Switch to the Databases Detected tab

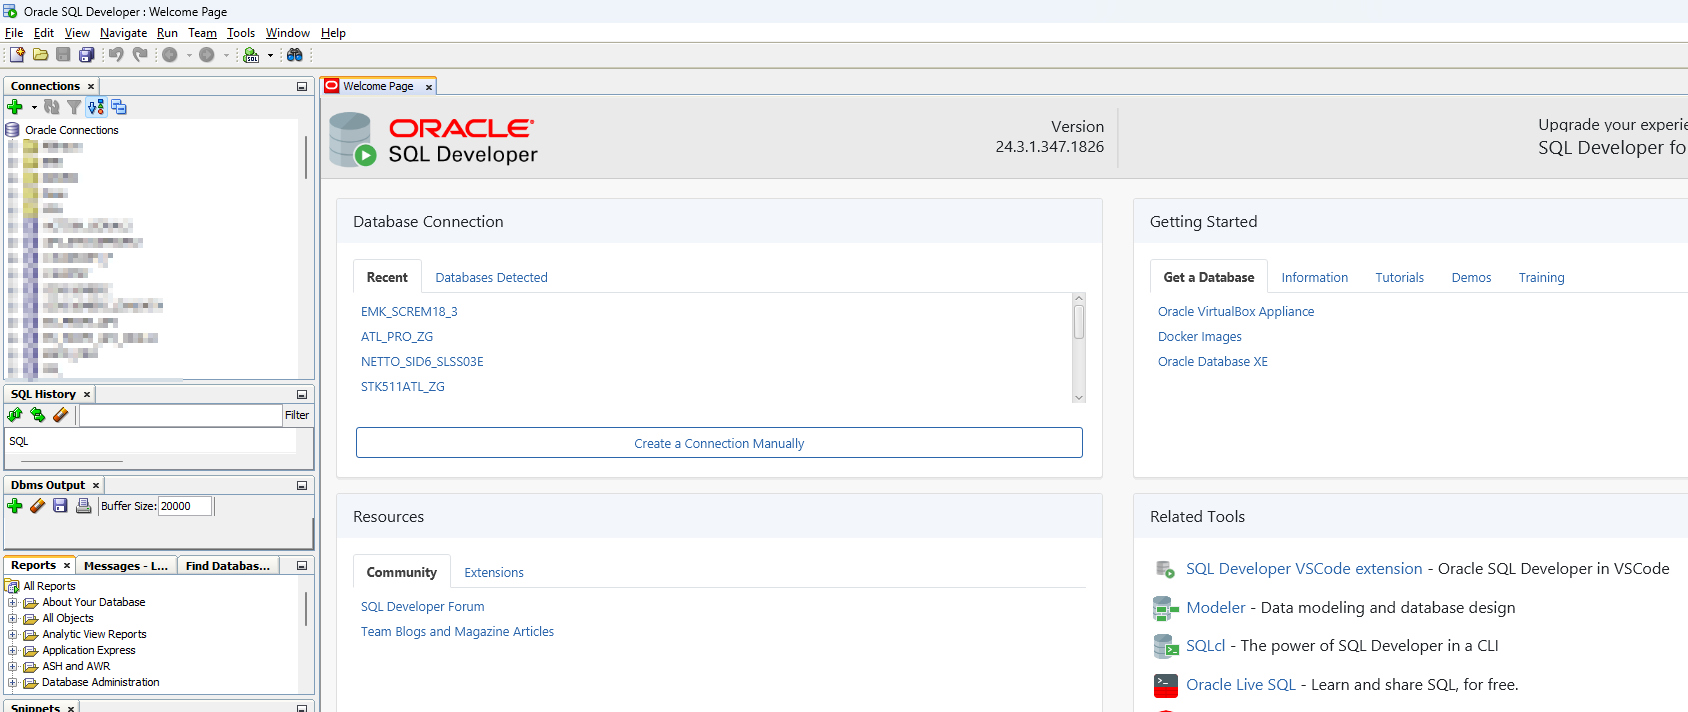pos(491,278)
